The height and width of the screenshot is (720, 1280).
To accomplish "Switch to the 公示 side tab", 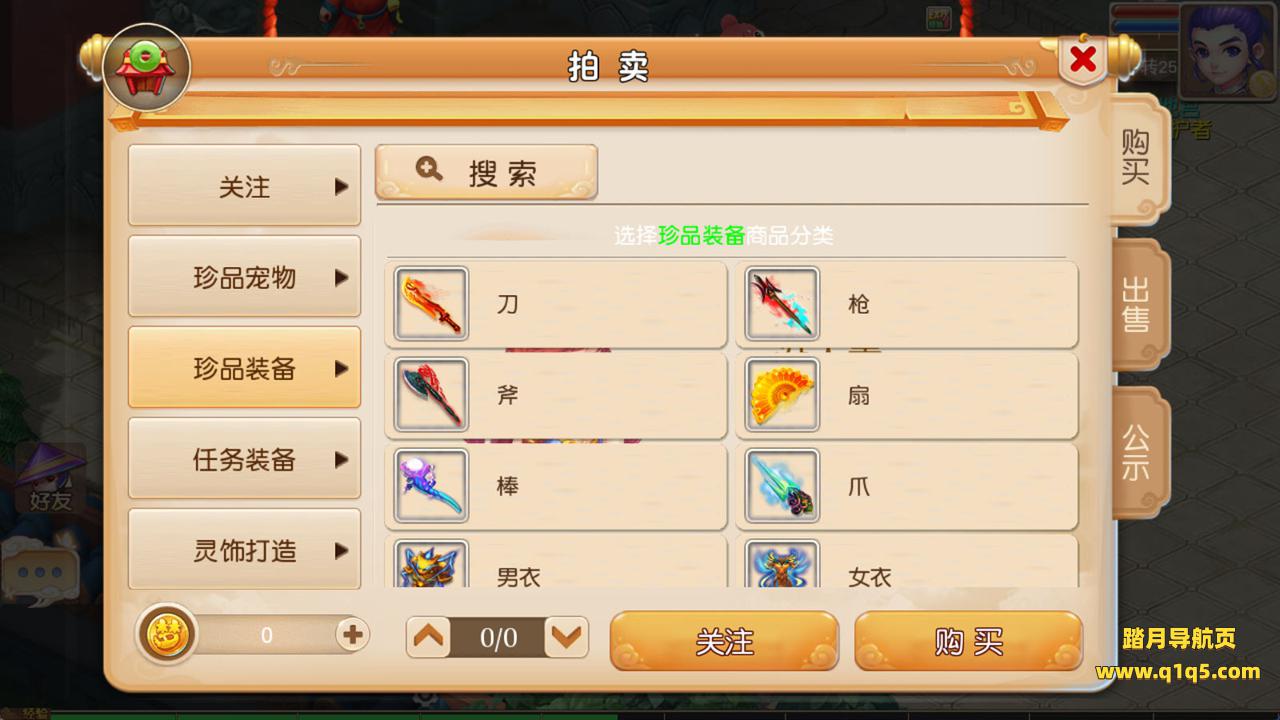I will tap(1137, 452).
